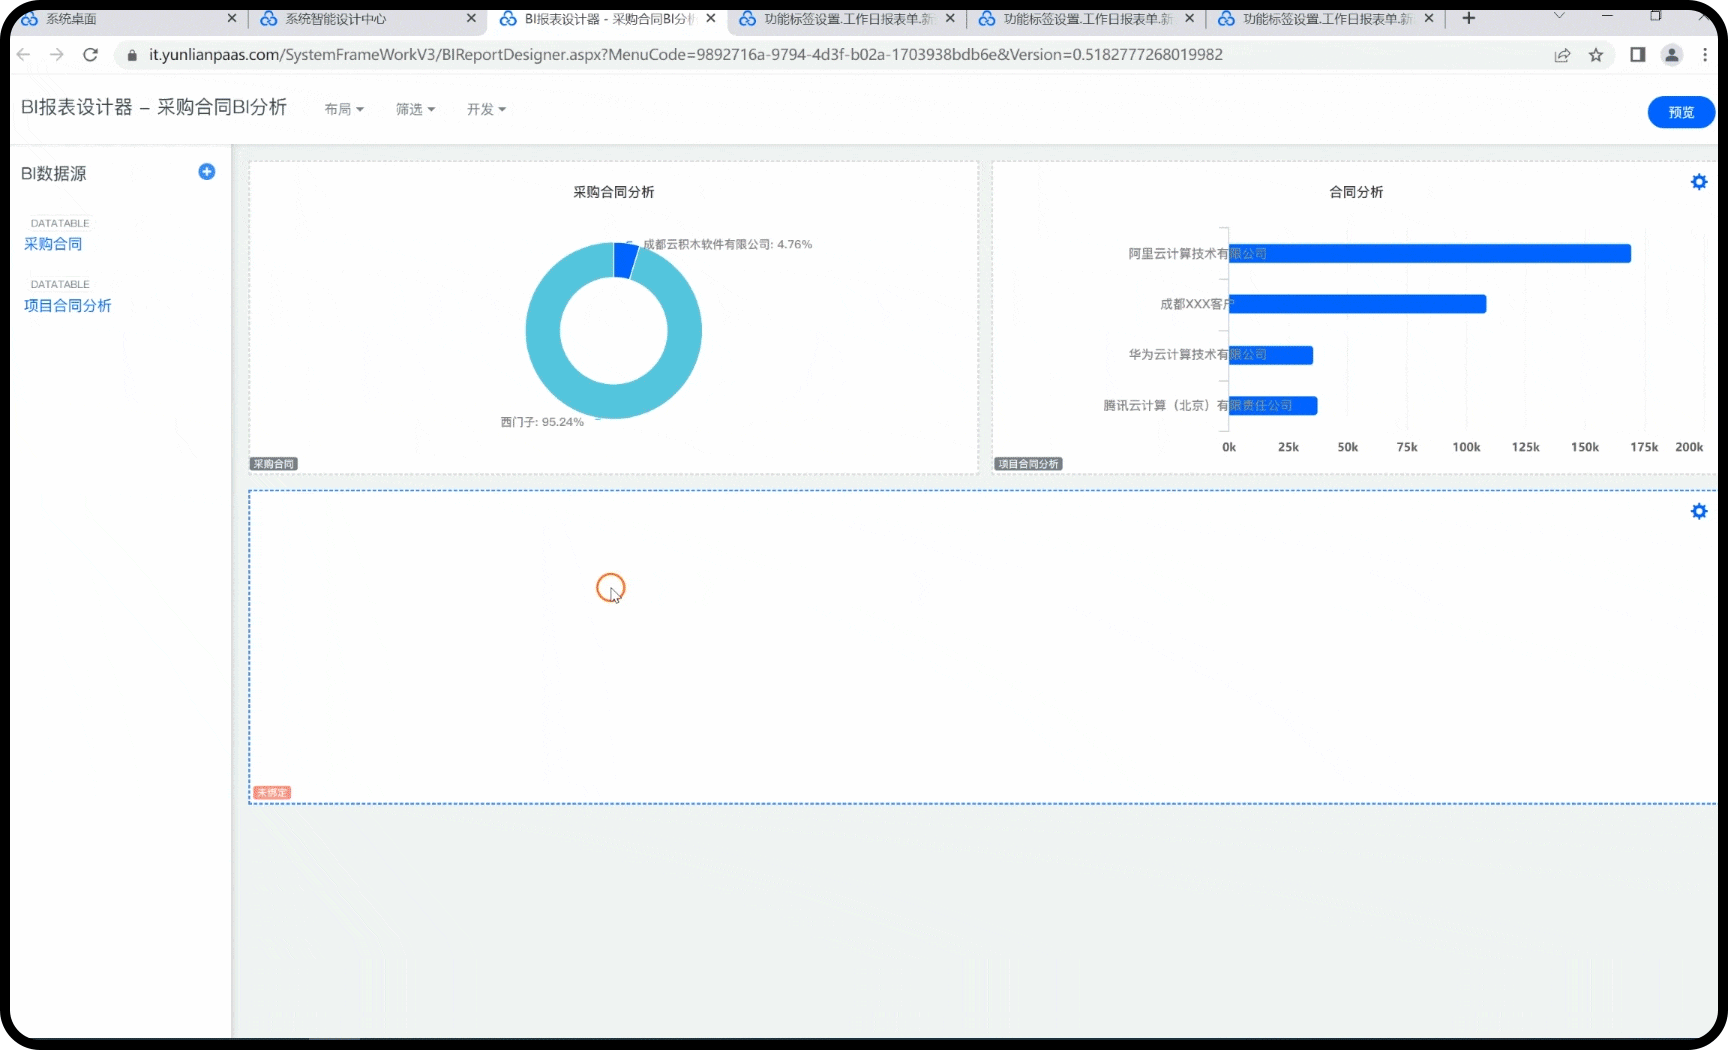Image resolution: width=1728 pixels, height=1050 pixels.
Task: Open settings gear of the empty unbound panel
Action: click(x=1698, y=512)
